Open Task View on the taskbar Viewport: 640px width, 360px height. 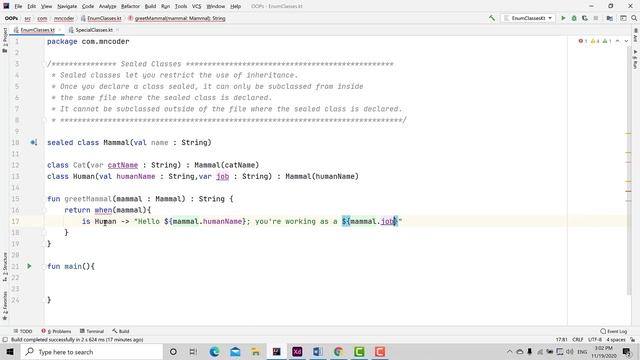(193, 352)
